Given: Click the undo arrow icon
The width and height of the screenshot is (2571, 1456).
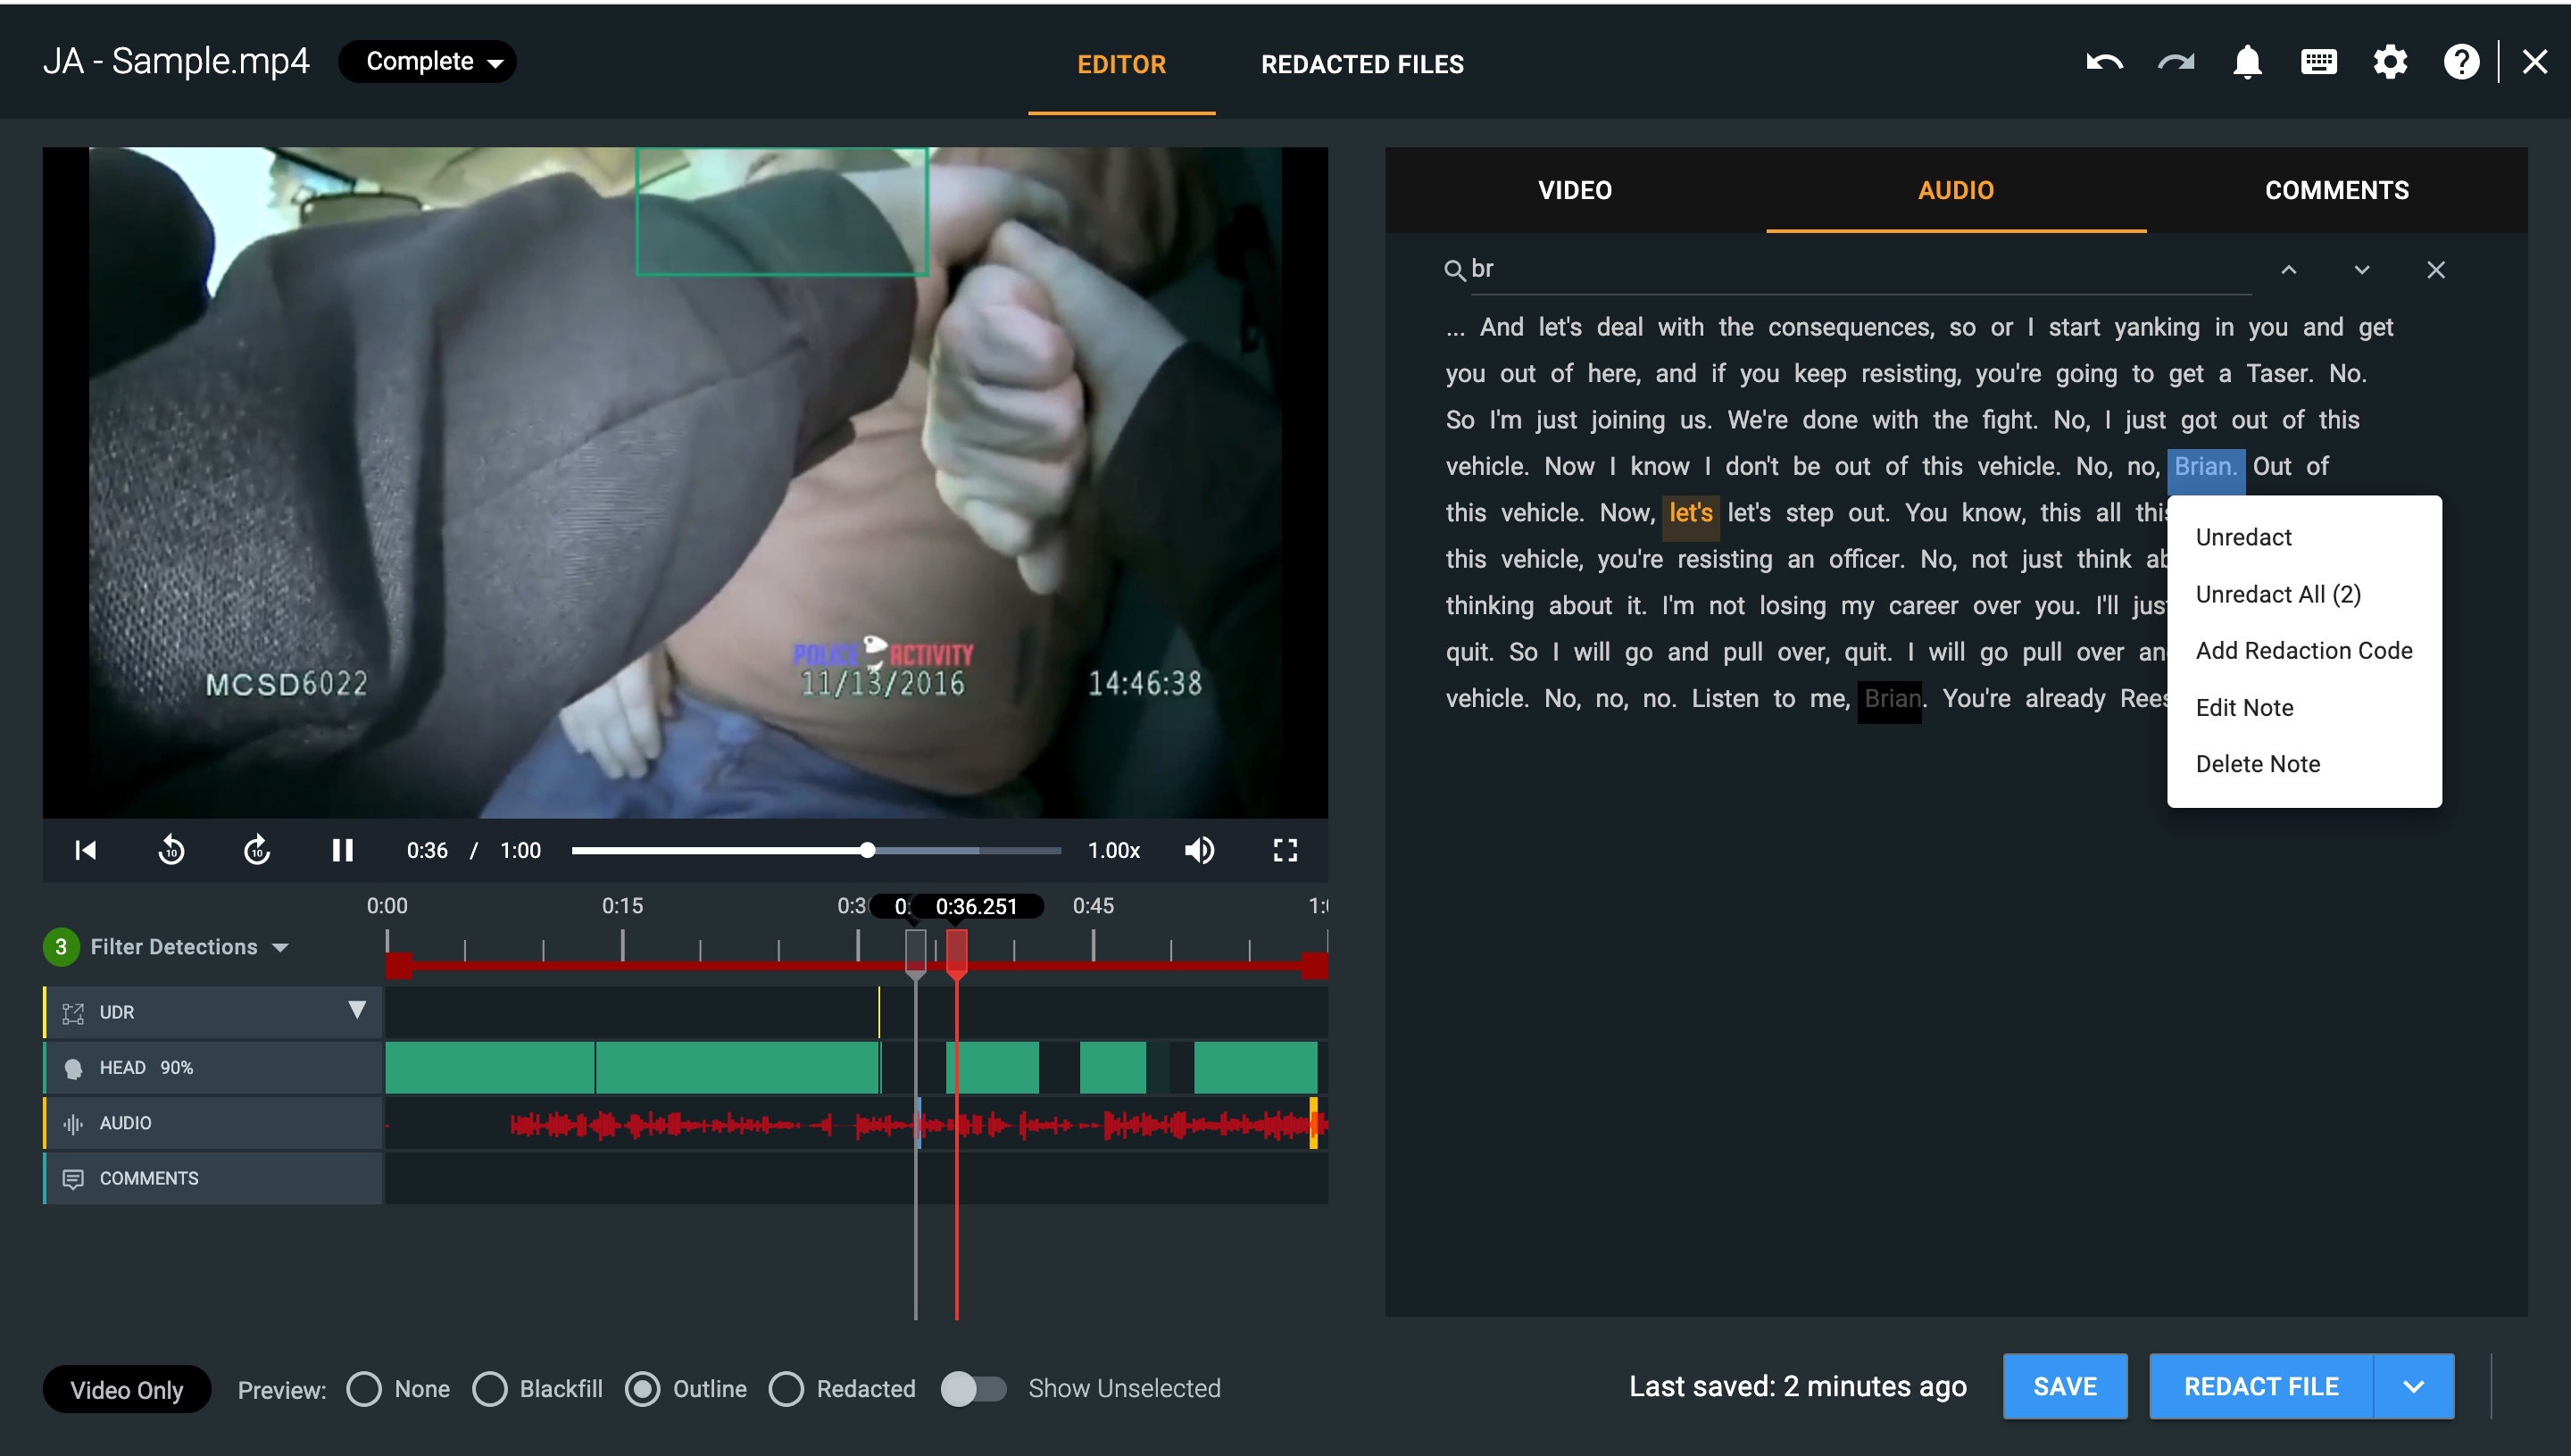Looking at the screenshot, I should coord(2104,63).
